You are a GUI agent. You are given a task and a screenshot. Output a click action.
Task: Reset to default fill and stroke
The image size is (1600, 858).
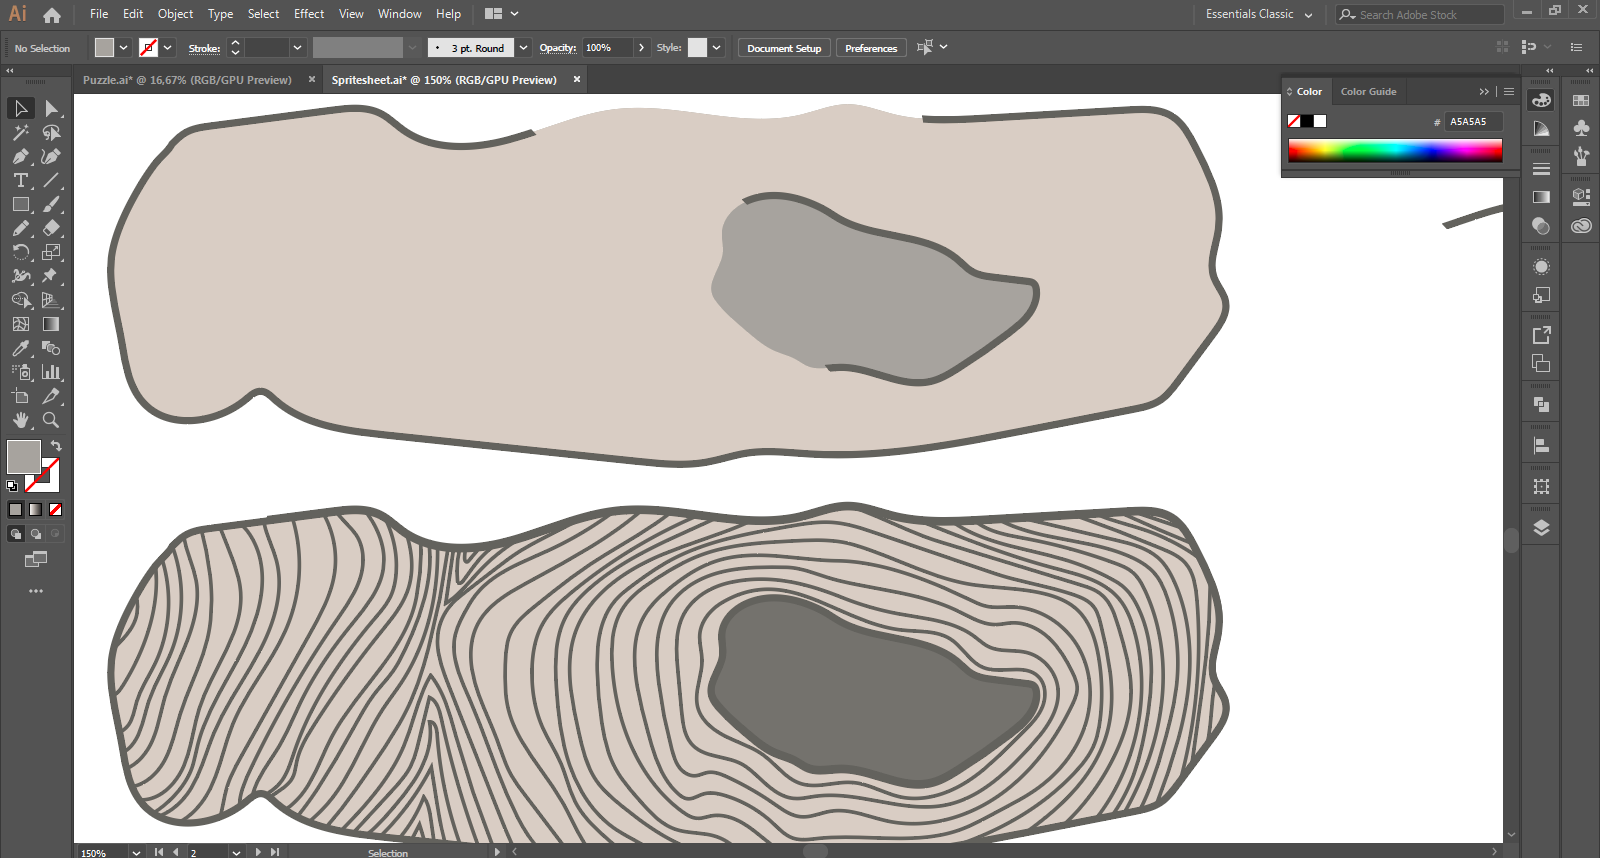click(12, 486)
